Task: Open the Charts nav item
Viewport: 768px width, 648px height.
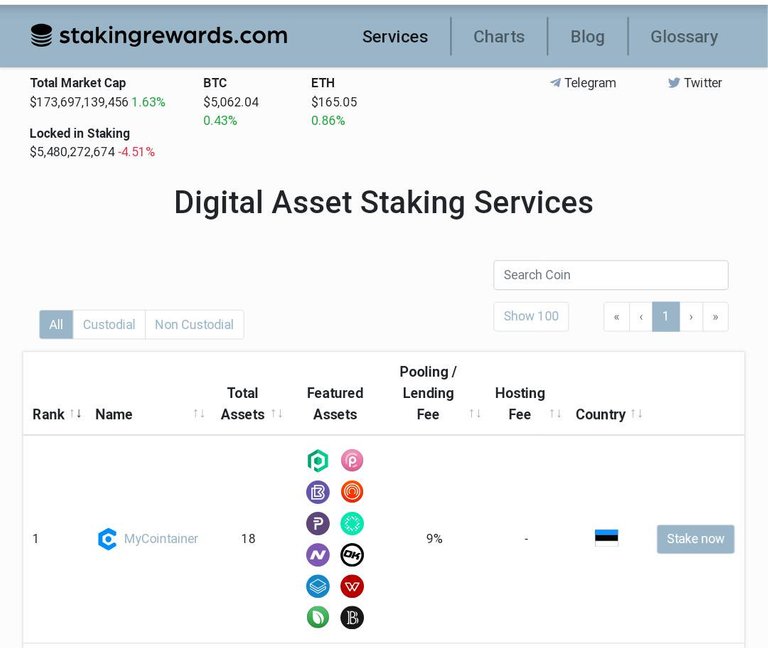Action: coord(499,37)
